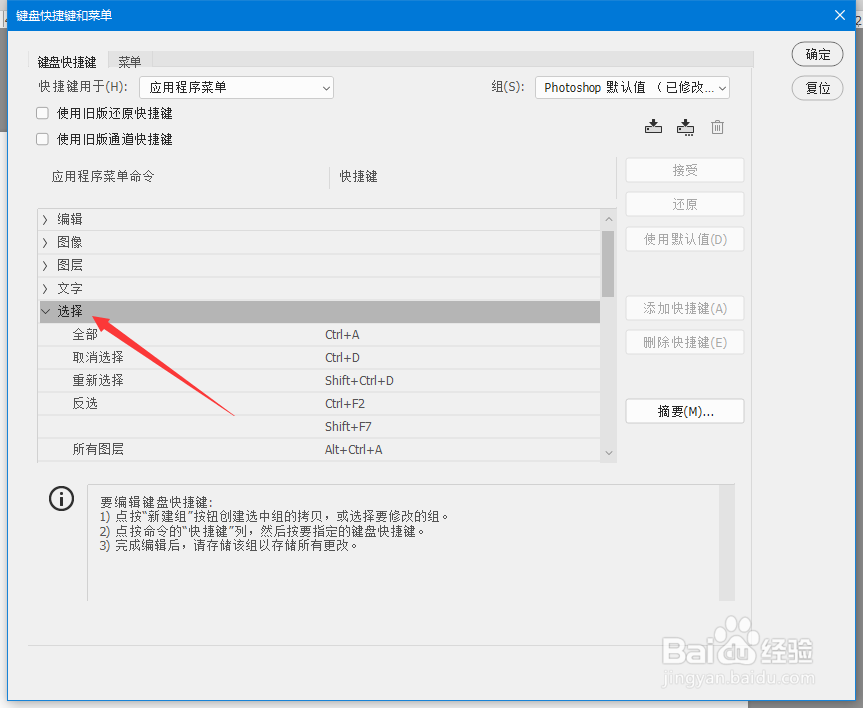
Task: Collapse the 选择 command group
Action: click(46, 311)
